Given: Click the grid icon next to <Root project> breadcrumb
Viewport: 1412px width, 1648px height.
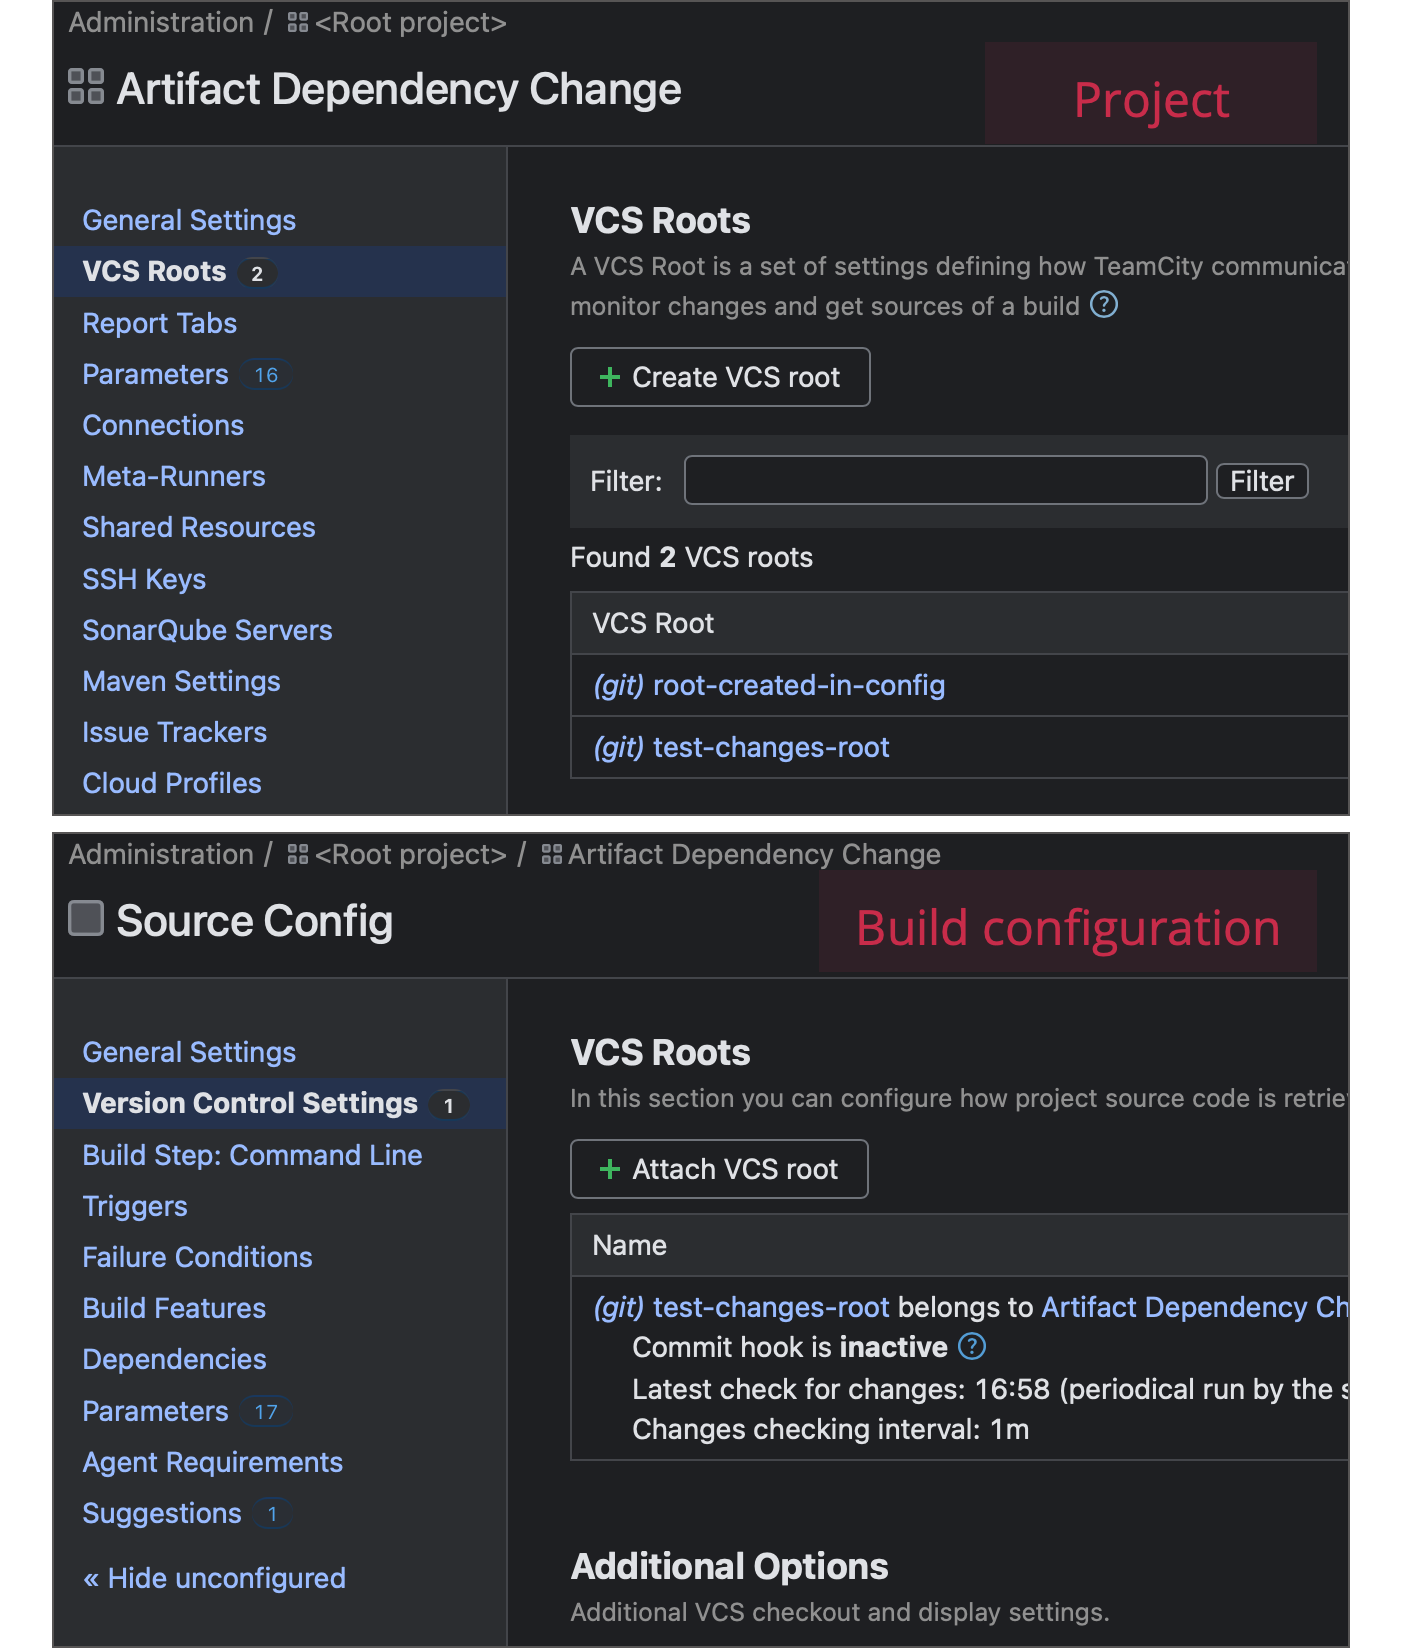Looking at the screenshot, I should point(296,21).
